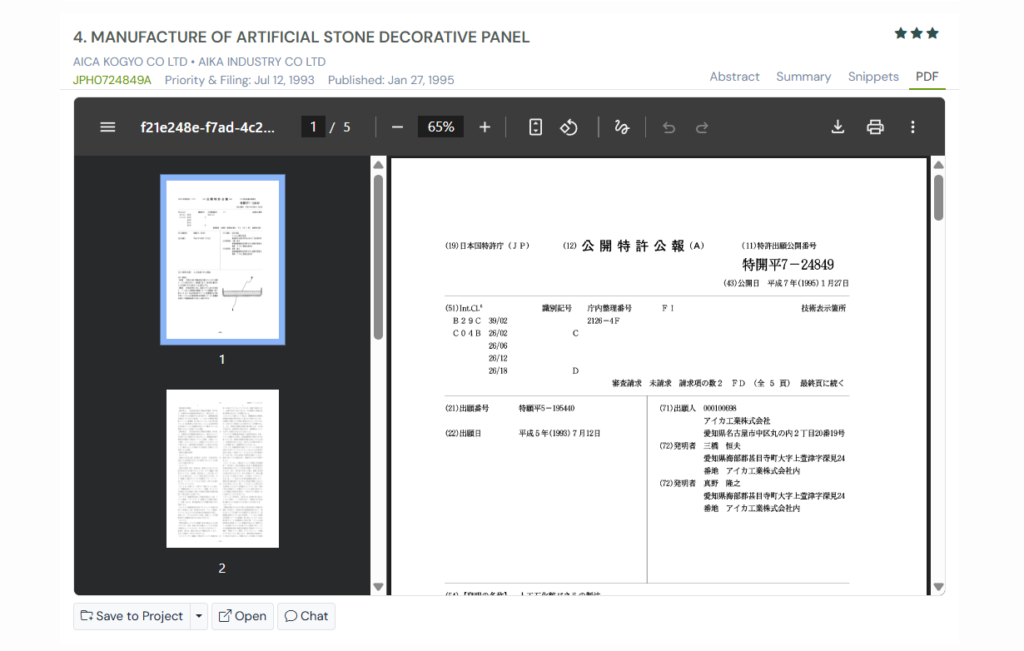This screenshot has height=651, width=1024.
Task: Rotate the PDF page counterclockwise
Action: pos(568,126)
